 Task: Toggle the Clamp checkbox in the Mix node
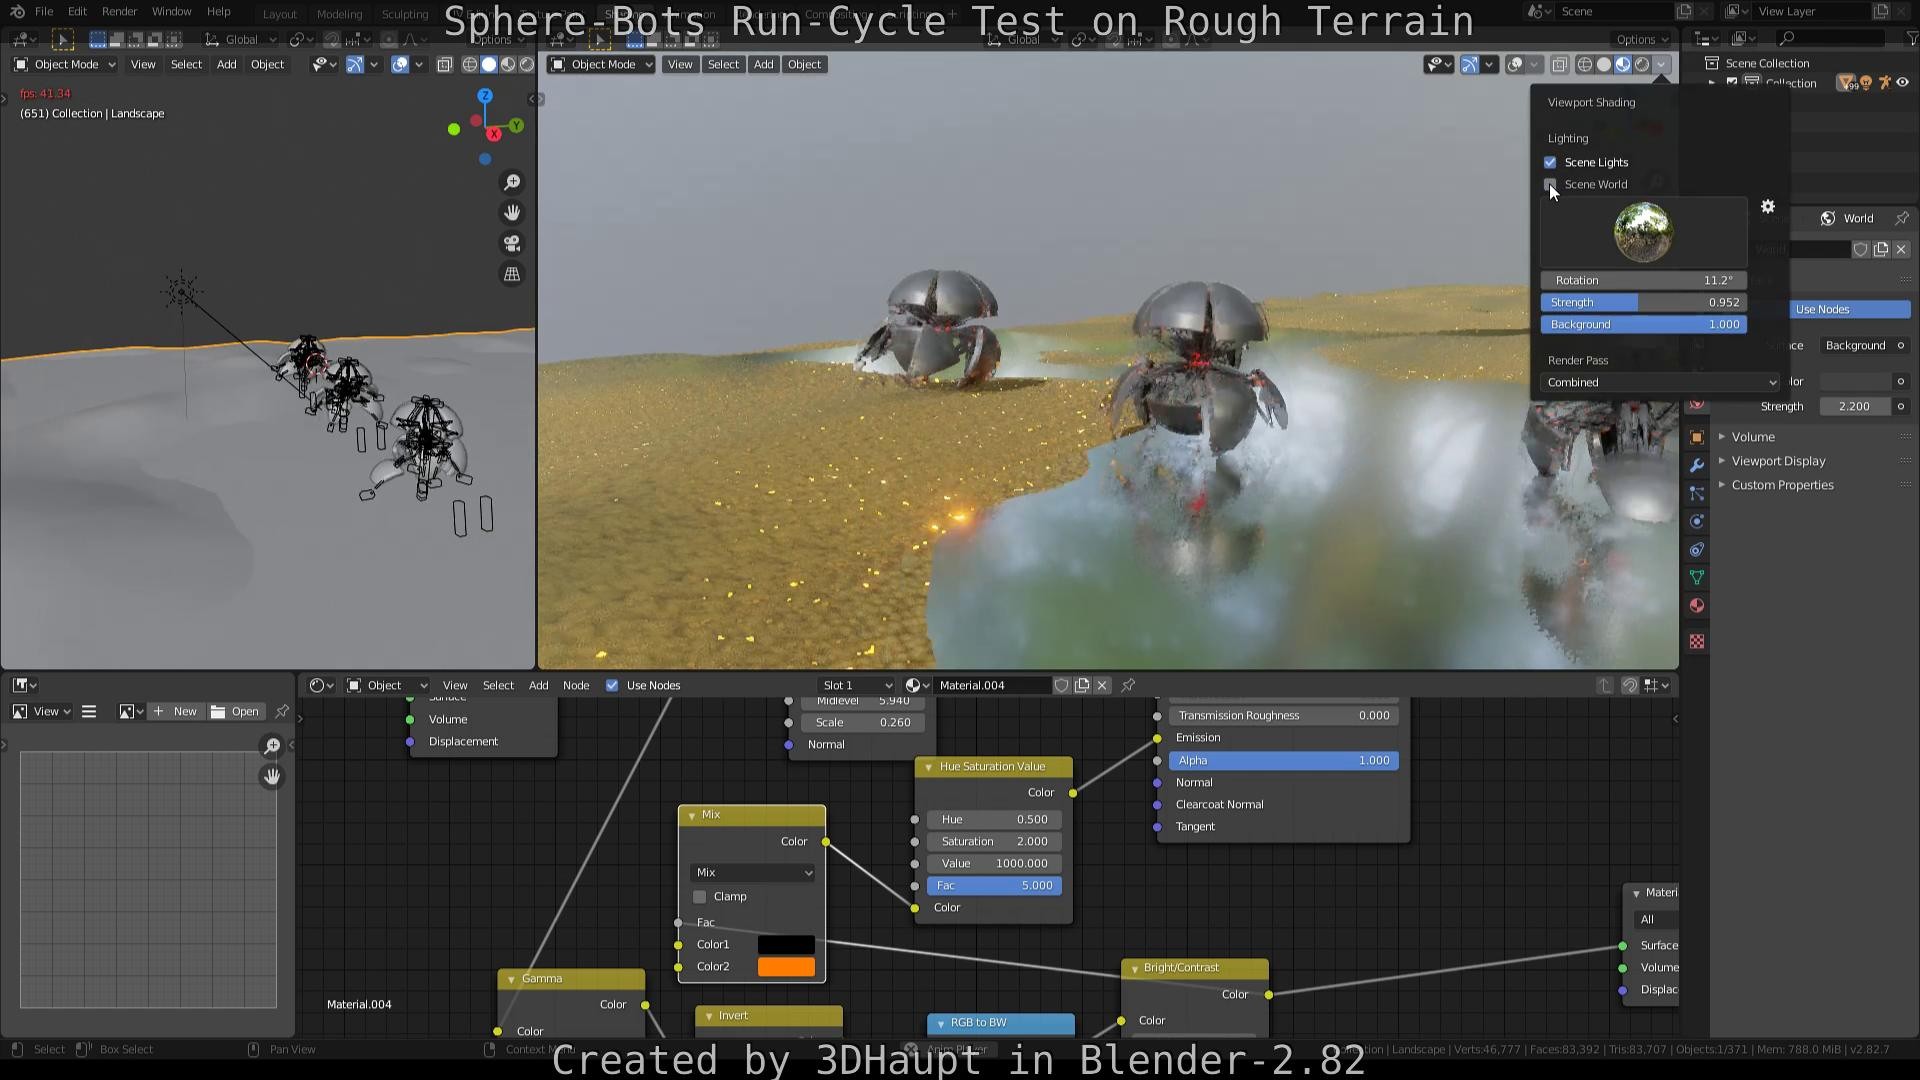[x=699, y=896]
